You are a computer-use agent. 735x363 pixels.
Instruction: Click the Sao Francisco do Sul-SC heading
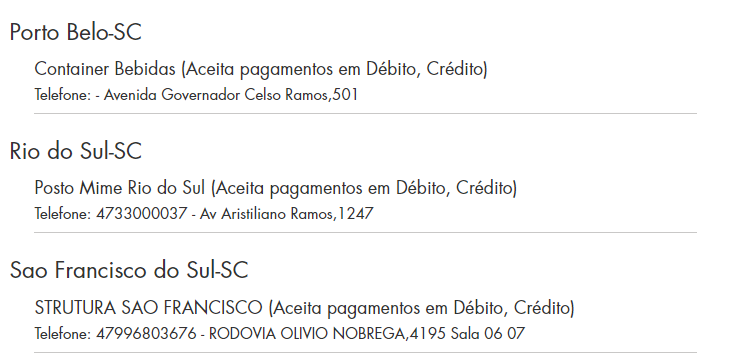click(x=129, y=270)
